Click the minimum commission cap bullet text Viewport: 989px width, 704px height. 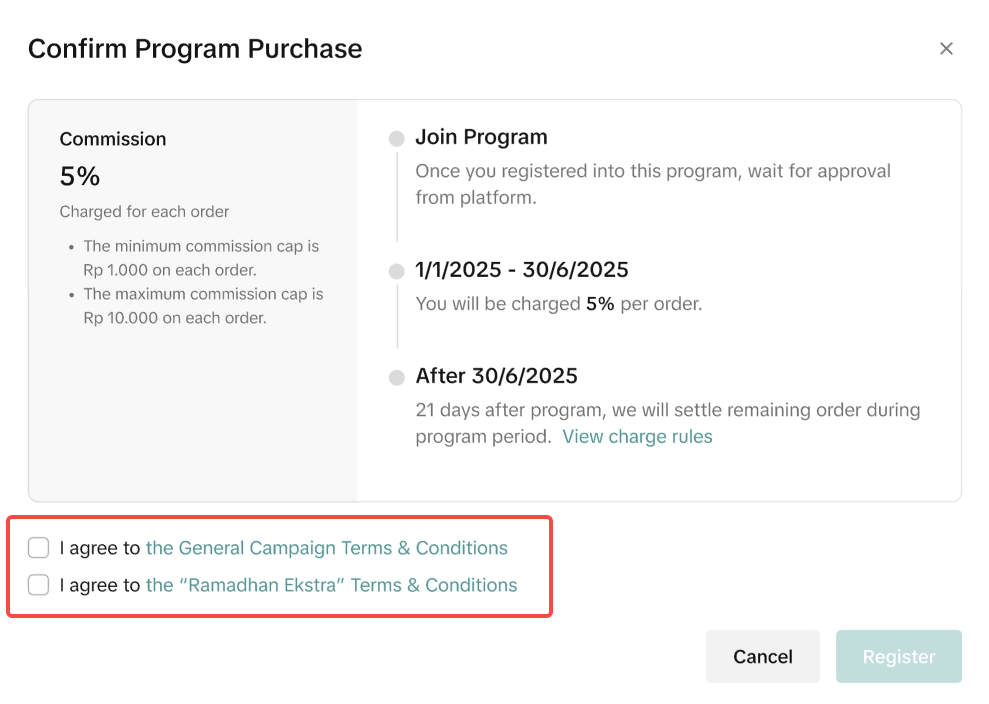200,258
